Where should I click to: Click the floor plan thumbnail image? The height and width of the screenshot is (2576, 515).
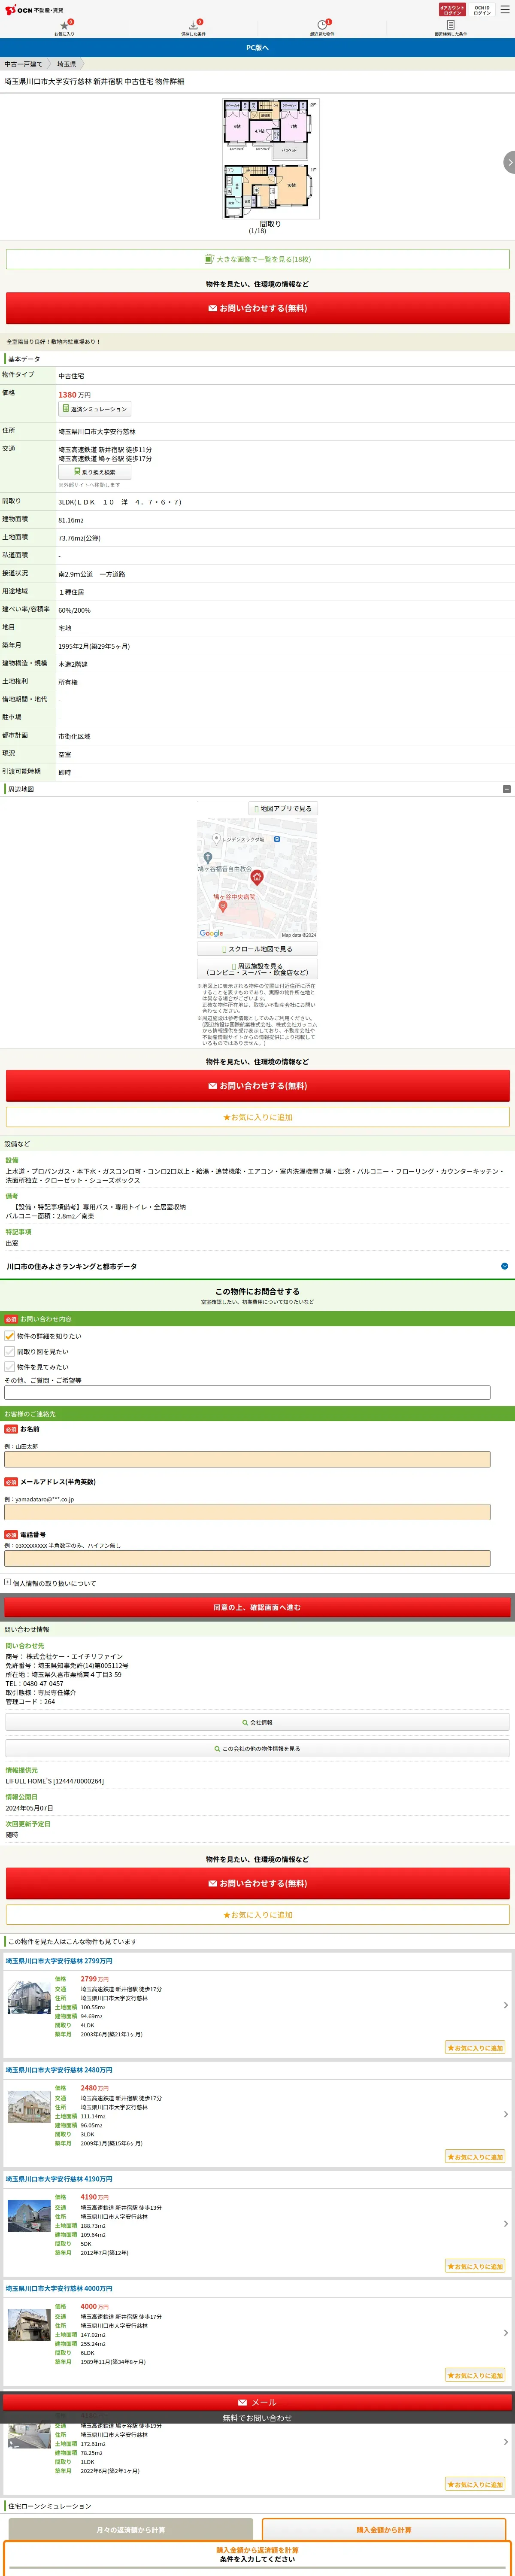(x=270, y=158)
